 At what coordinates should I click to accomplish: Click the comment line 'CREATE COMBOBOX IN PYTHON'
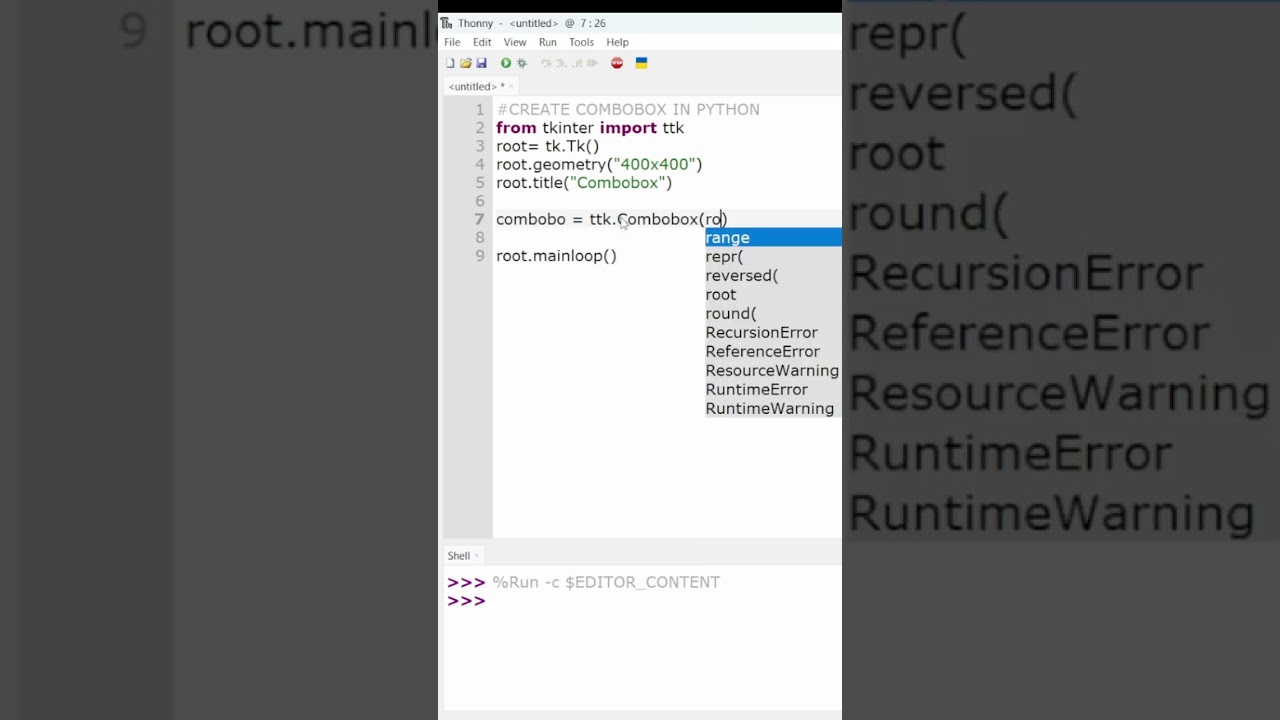point(628,110)
